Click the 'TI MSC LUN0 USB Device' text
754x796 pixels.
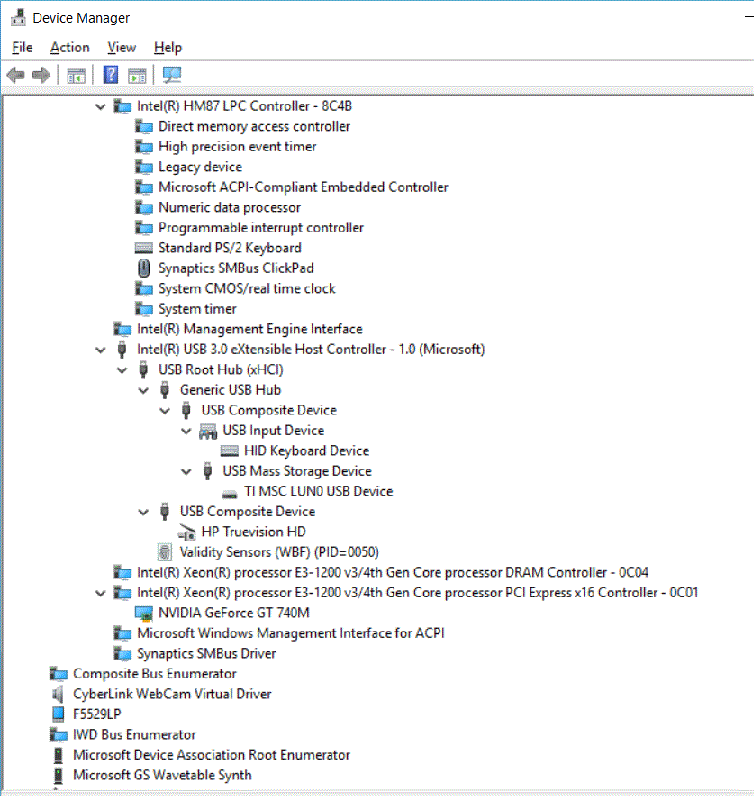(319, 491)
